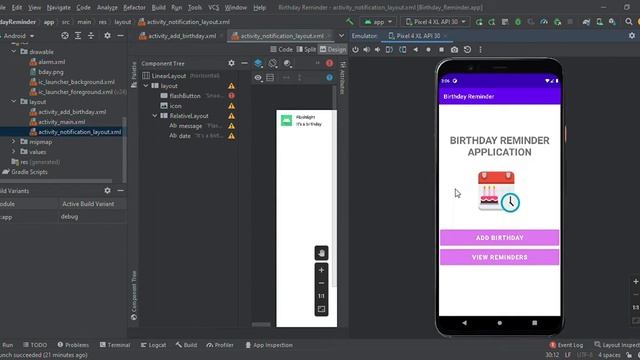Screen dimensions: 640x360
Task: Click the project panel horizontal scrollbar
Action: (56, 180)
